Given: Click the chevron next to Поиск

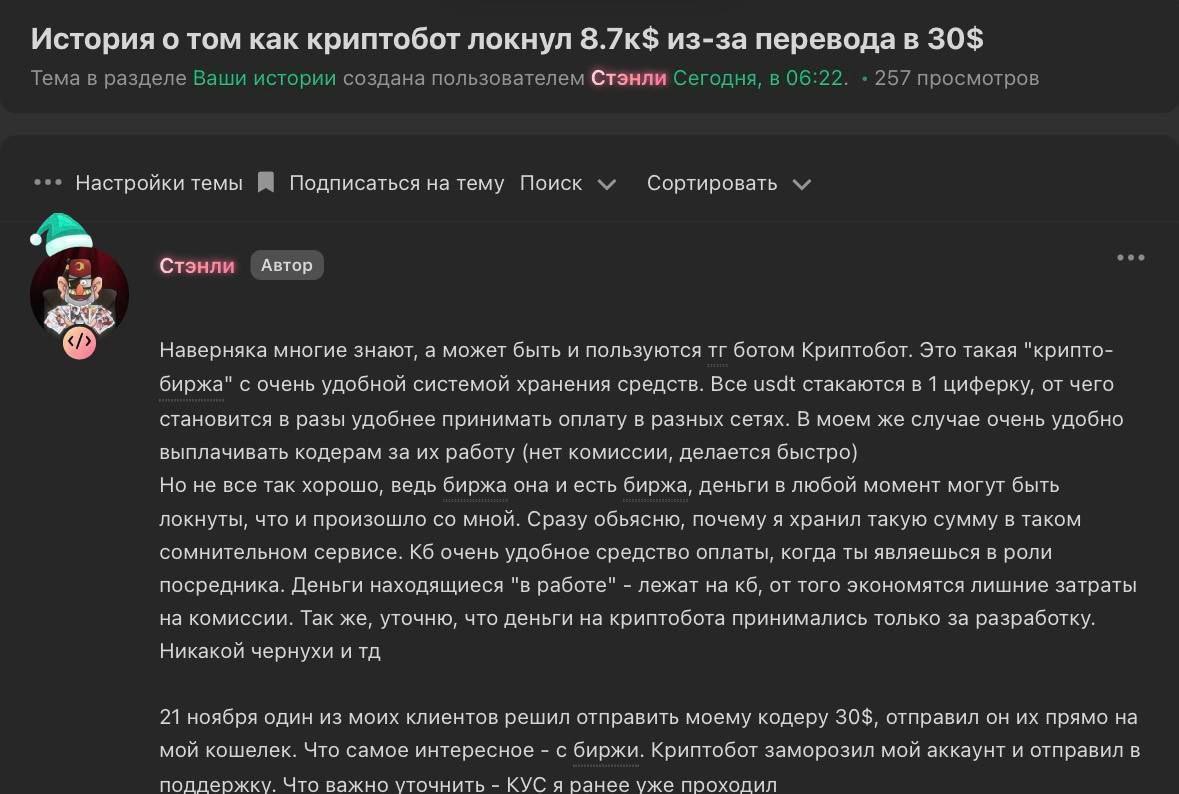Looking at the screenshot, I should (x=607, y=184).
